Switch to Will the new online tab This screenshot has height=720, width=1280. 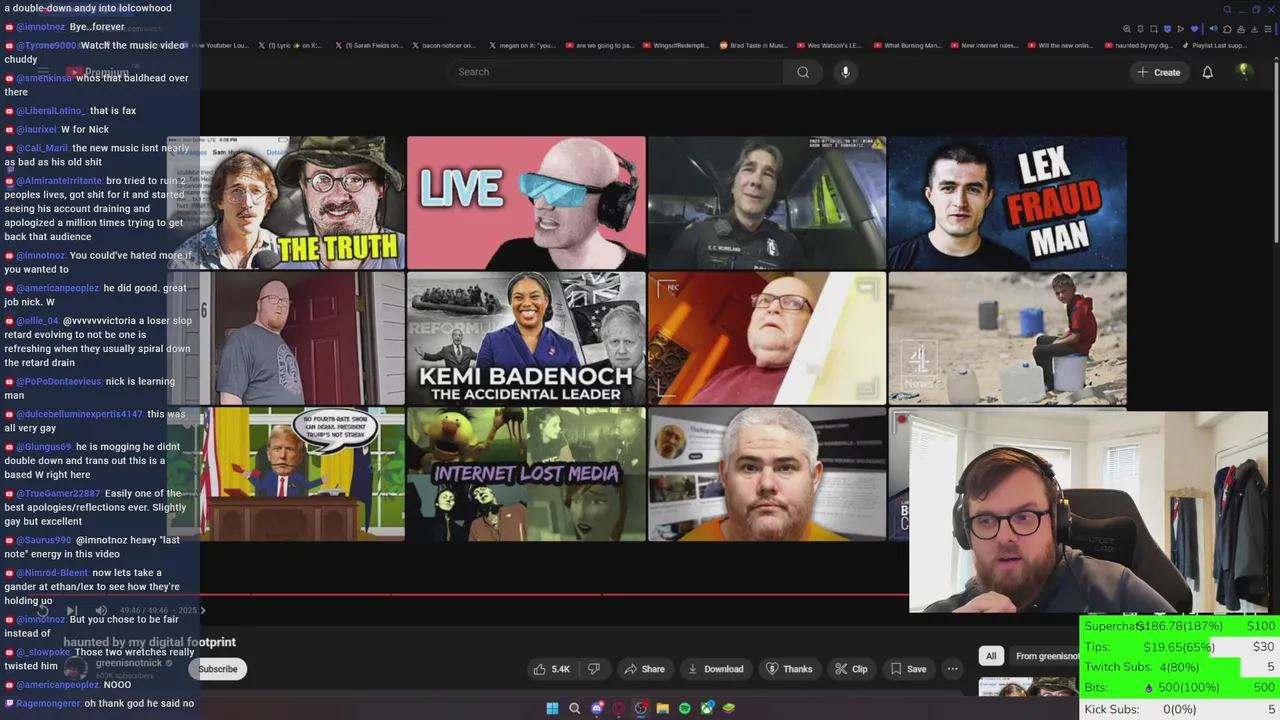[x=1059, y=45]
